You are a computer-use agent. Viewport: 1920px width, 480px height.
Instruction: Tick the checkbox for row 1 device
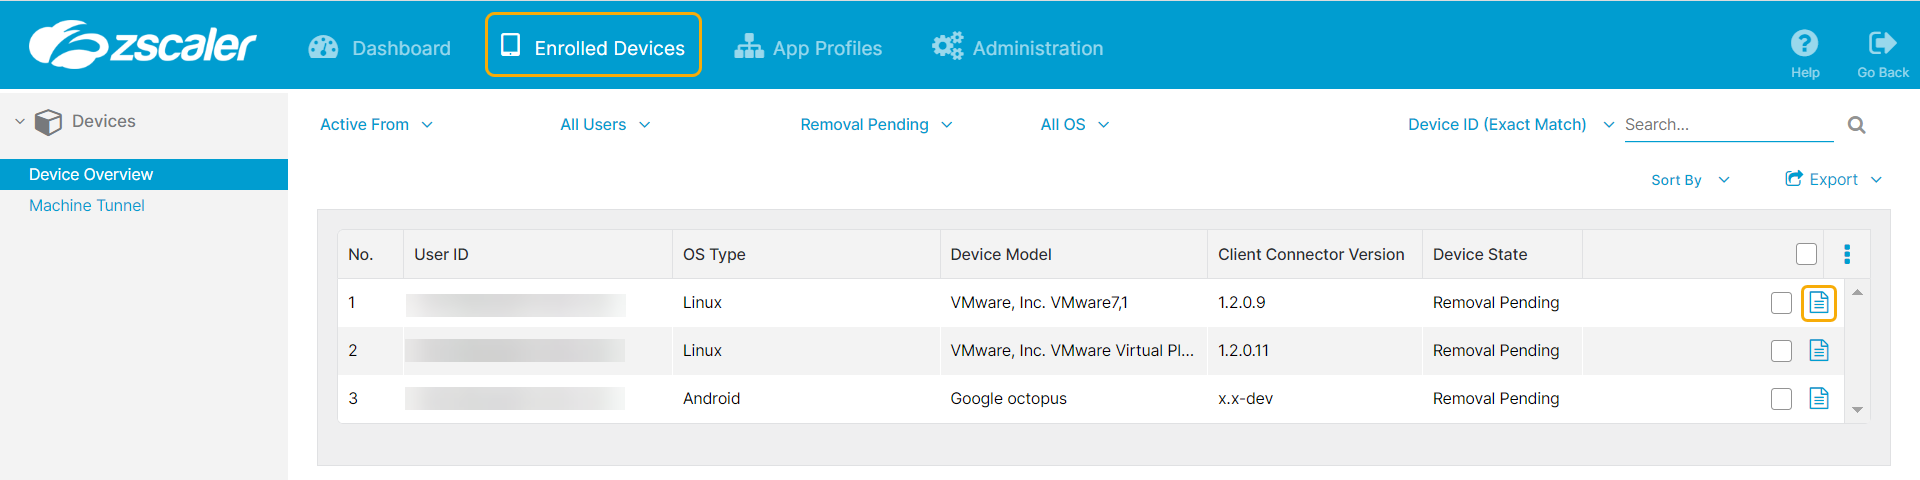pos(1780,303)
